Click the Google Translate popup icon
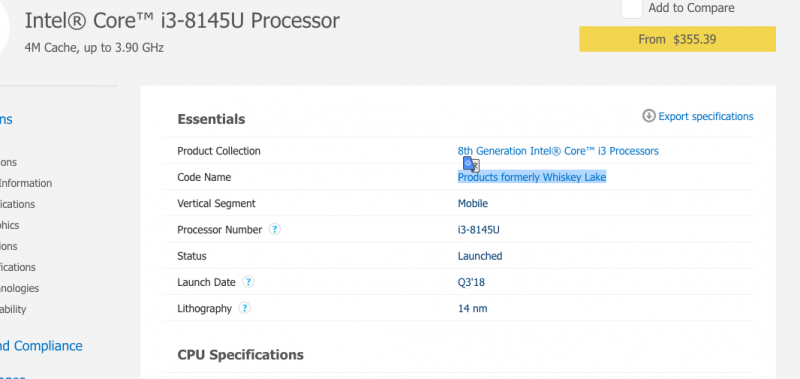 coord(471,164)
